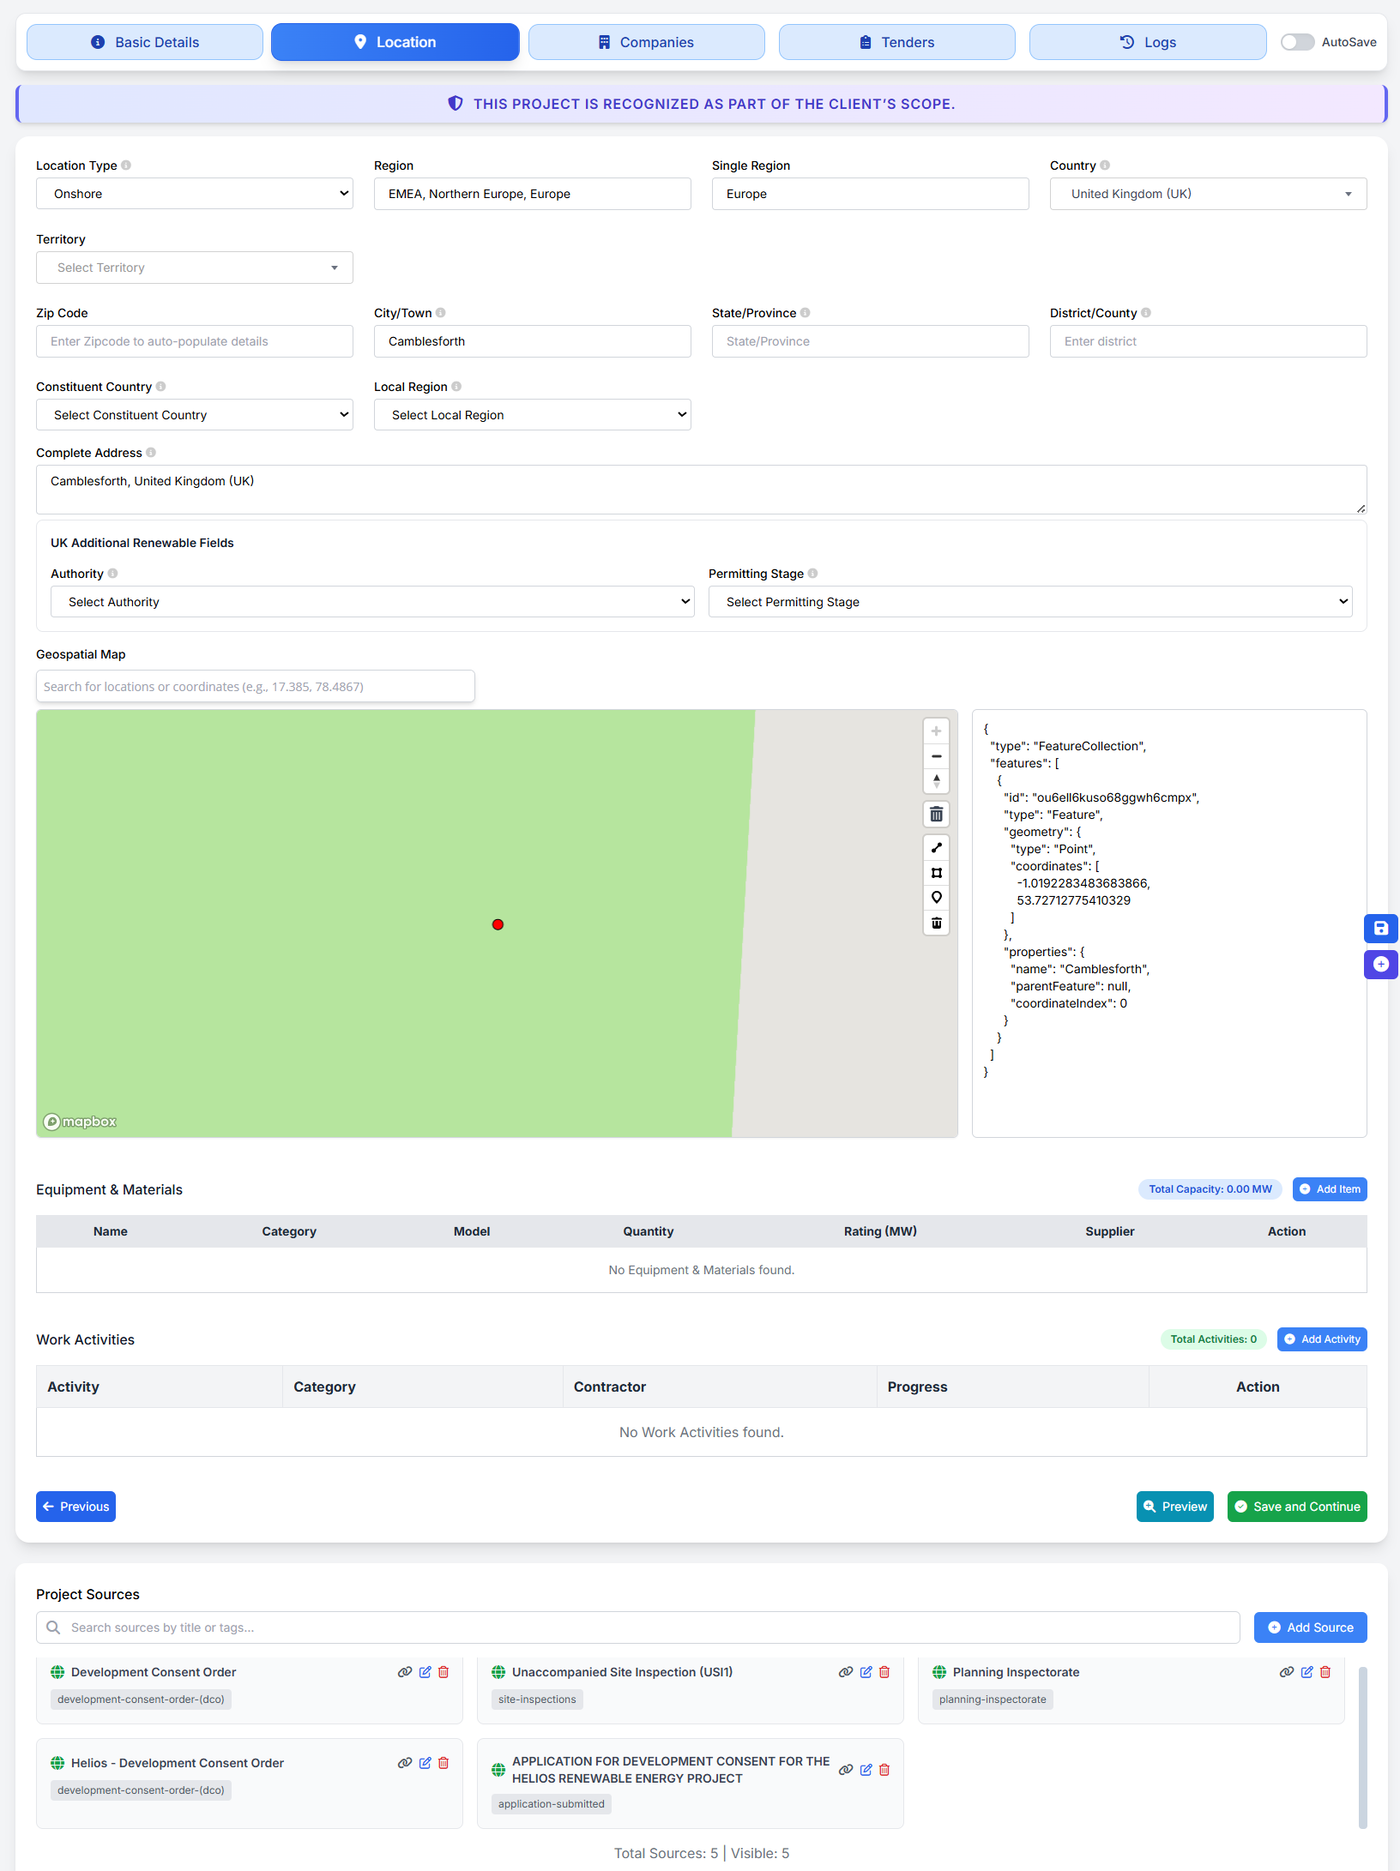
Task: Show info tooltip for Location Type
Action: (126, 166)
